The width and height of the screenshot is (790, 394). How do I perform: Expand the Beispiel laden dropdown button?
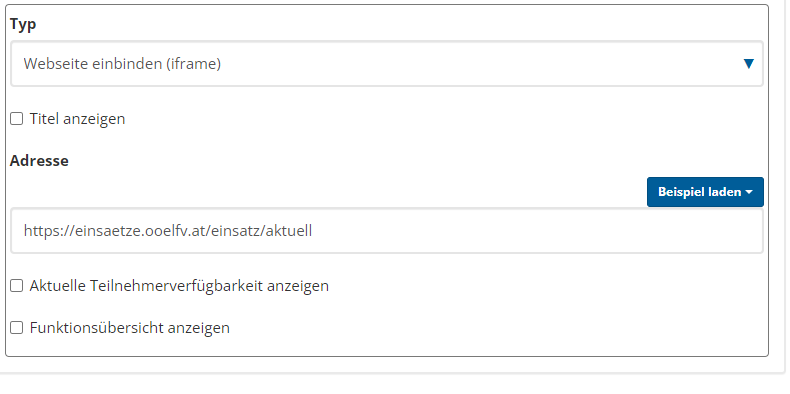pyautogui.click(x=705, y=192)
